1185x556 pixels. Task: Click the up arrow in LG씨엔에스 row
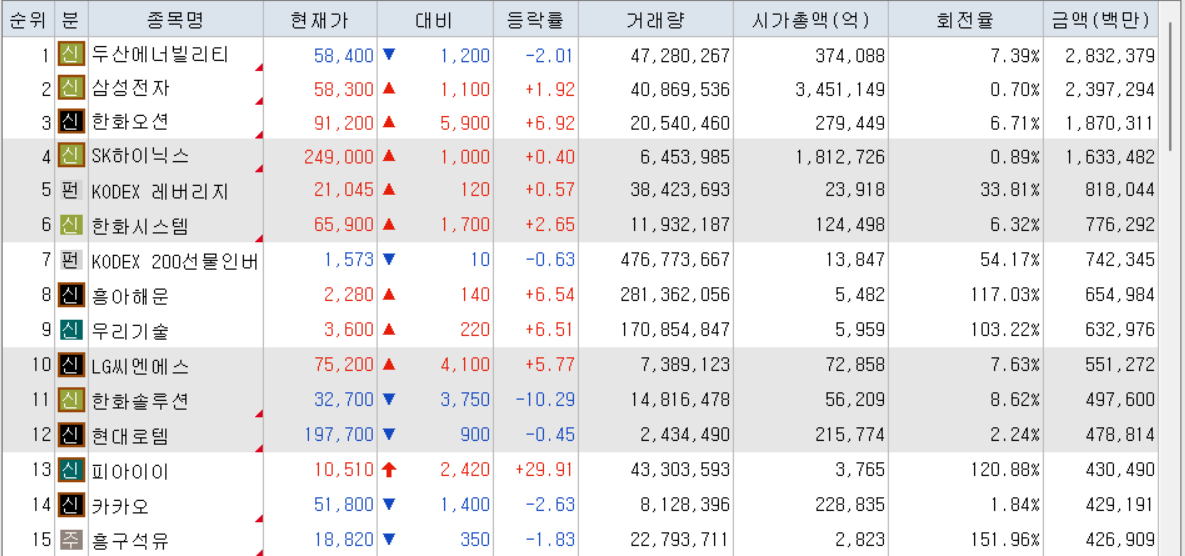coord(389,366)
